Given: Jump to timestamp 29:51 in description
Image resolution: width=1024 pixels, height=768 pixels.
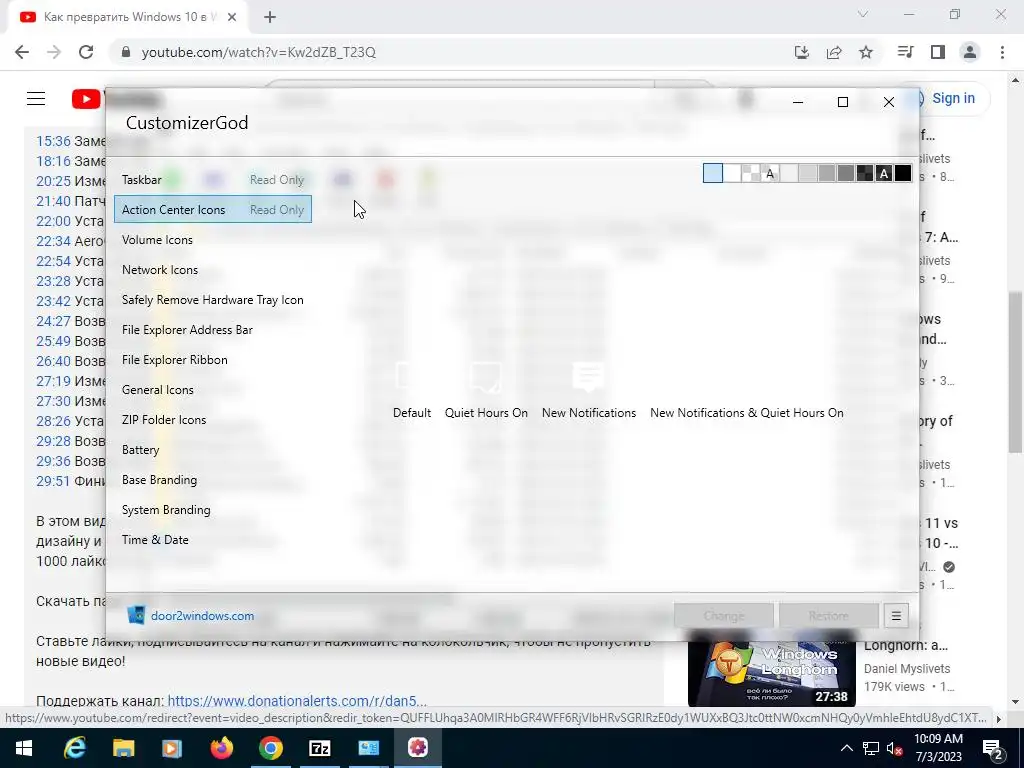Looking at the screenshot, I should coord(53,481).
